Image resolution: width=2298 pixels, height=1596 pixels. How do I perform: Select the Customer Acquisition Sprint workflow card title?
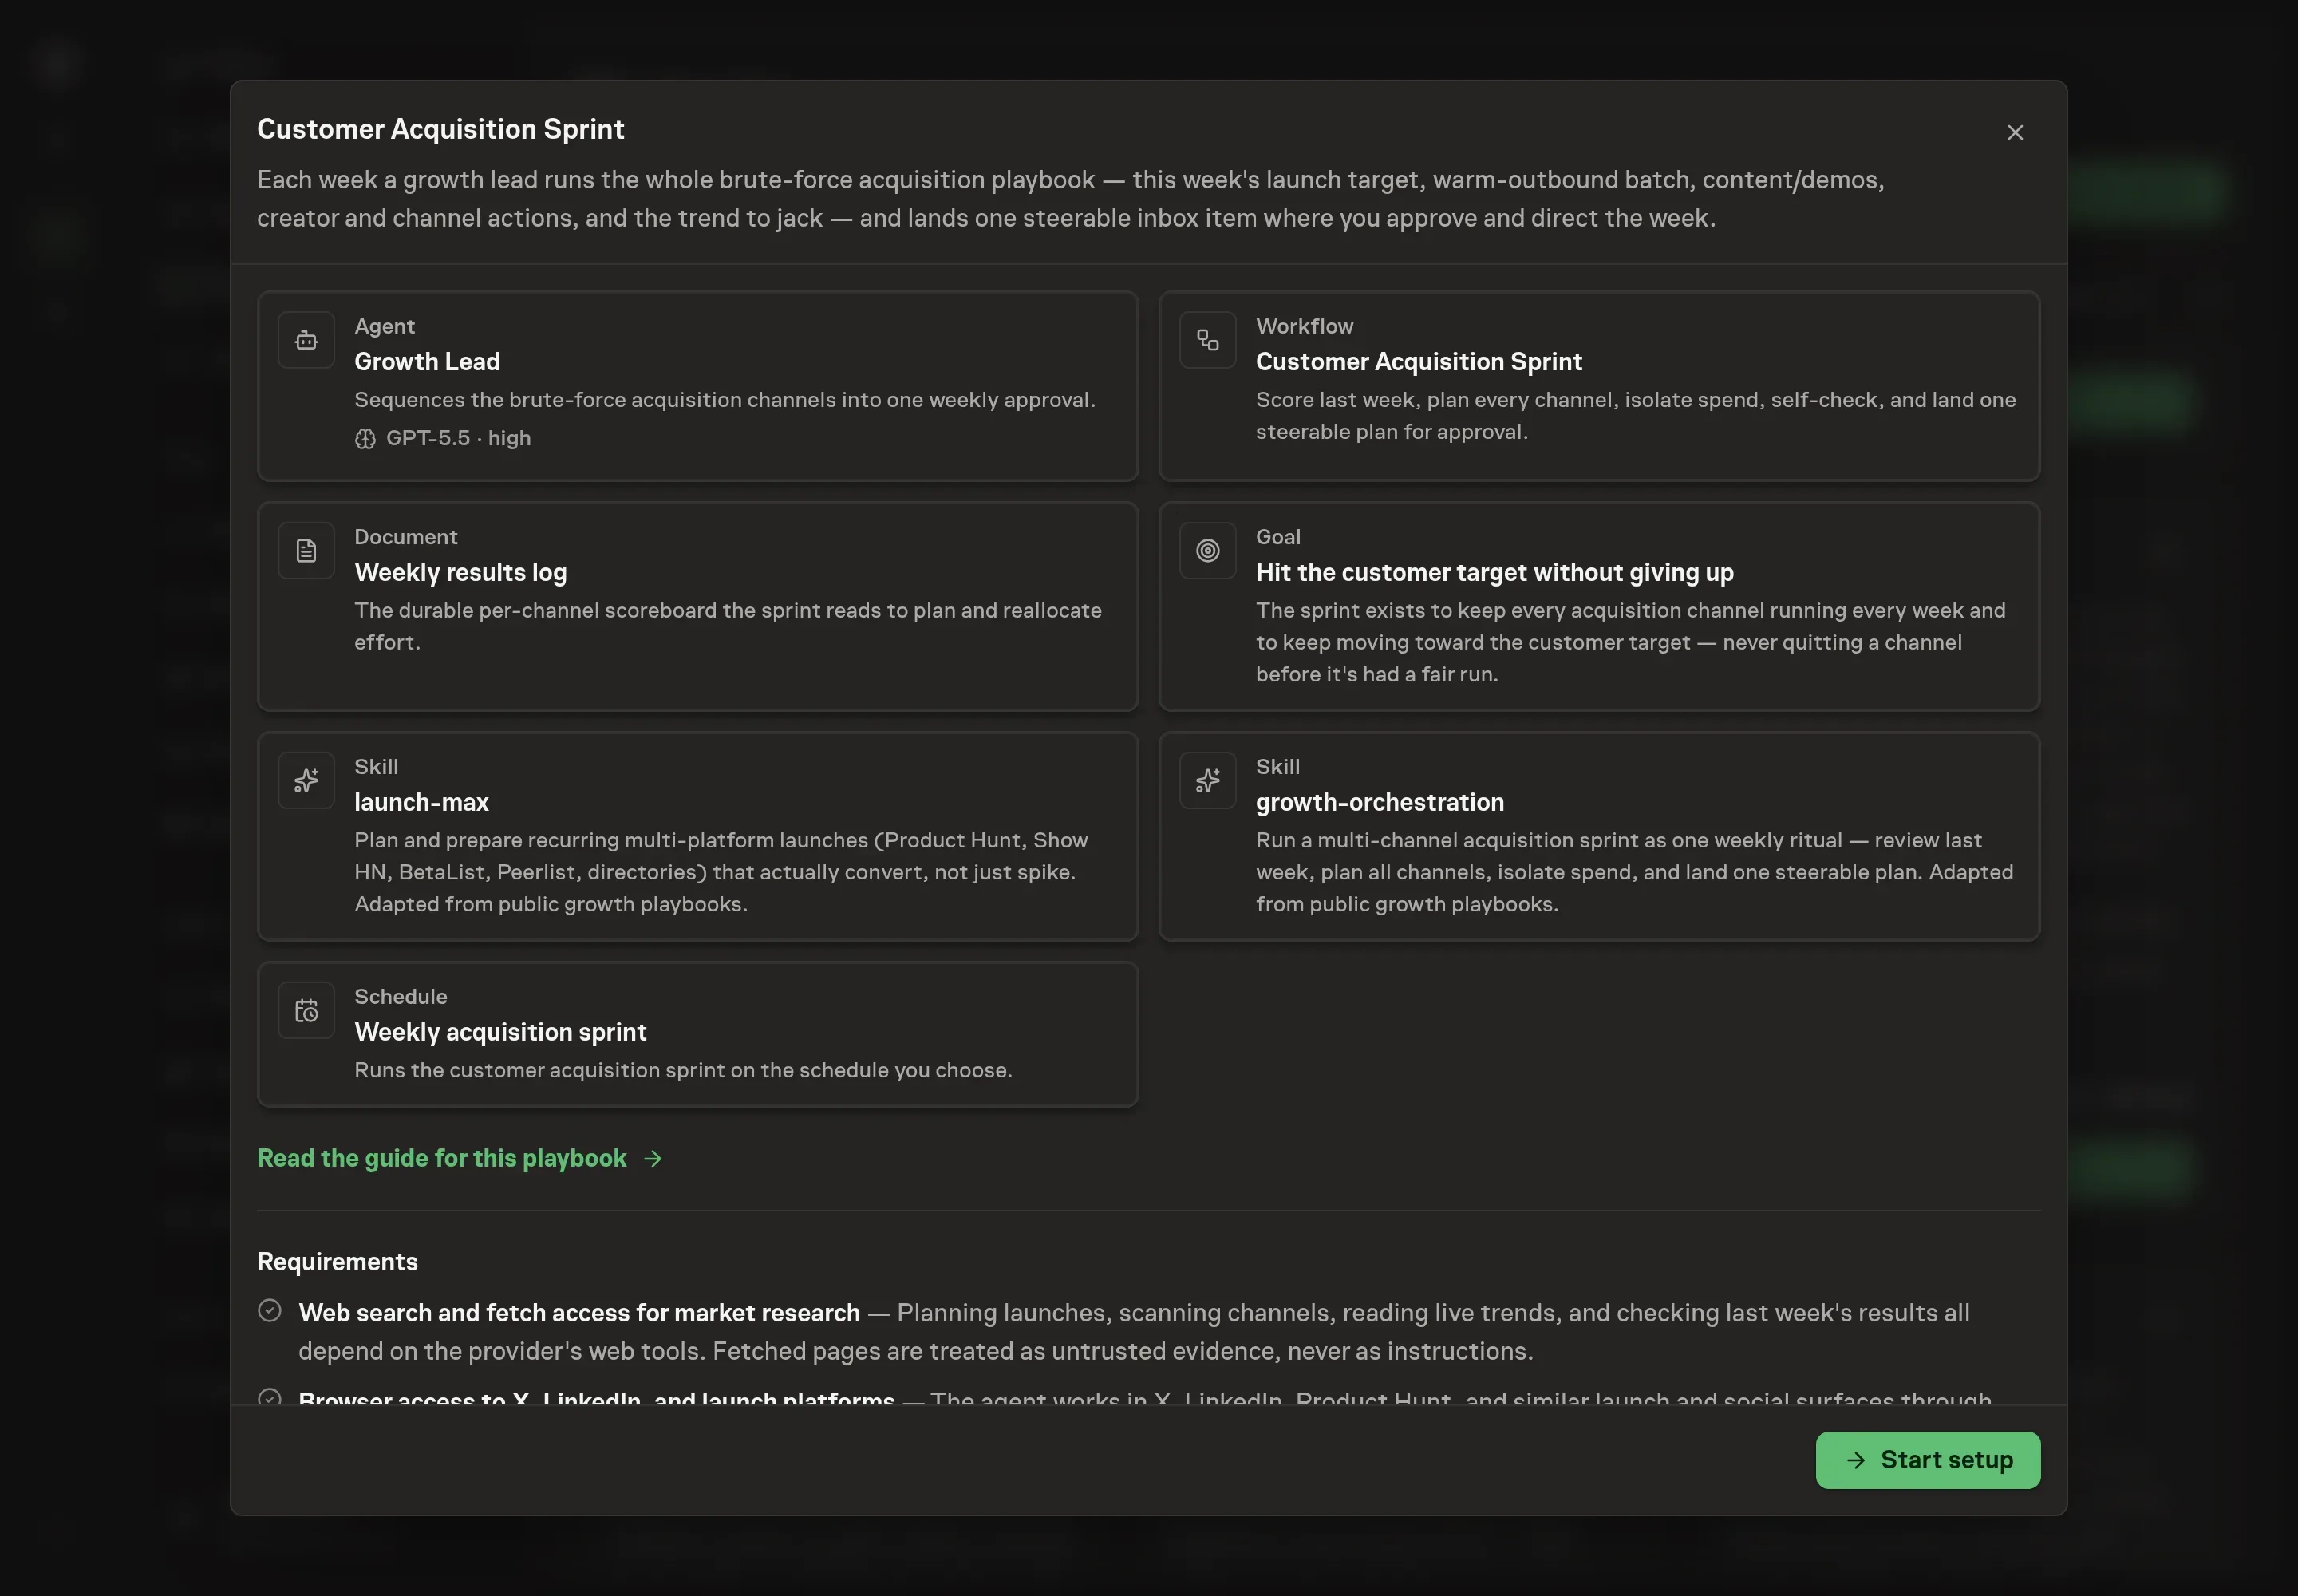[1418, 362]
